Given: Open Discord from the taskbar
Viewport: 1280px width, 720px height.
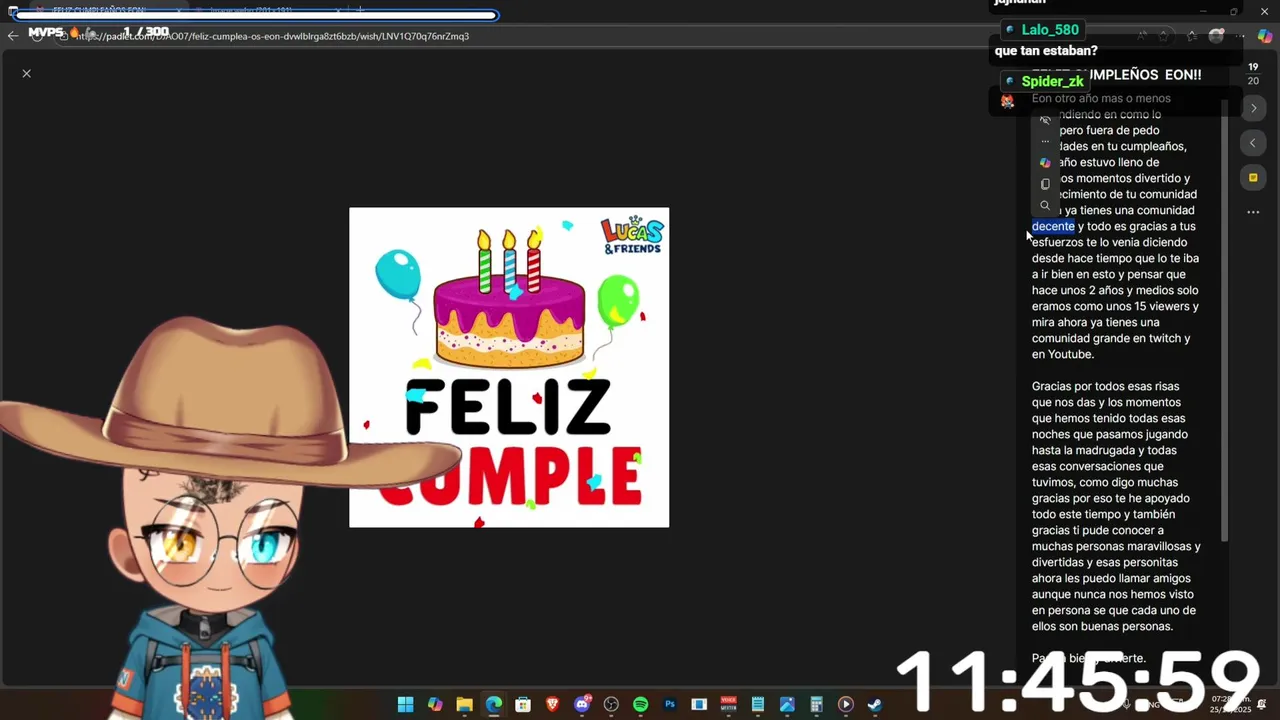Looking at the screenshot, I should [x=582, y=704].
